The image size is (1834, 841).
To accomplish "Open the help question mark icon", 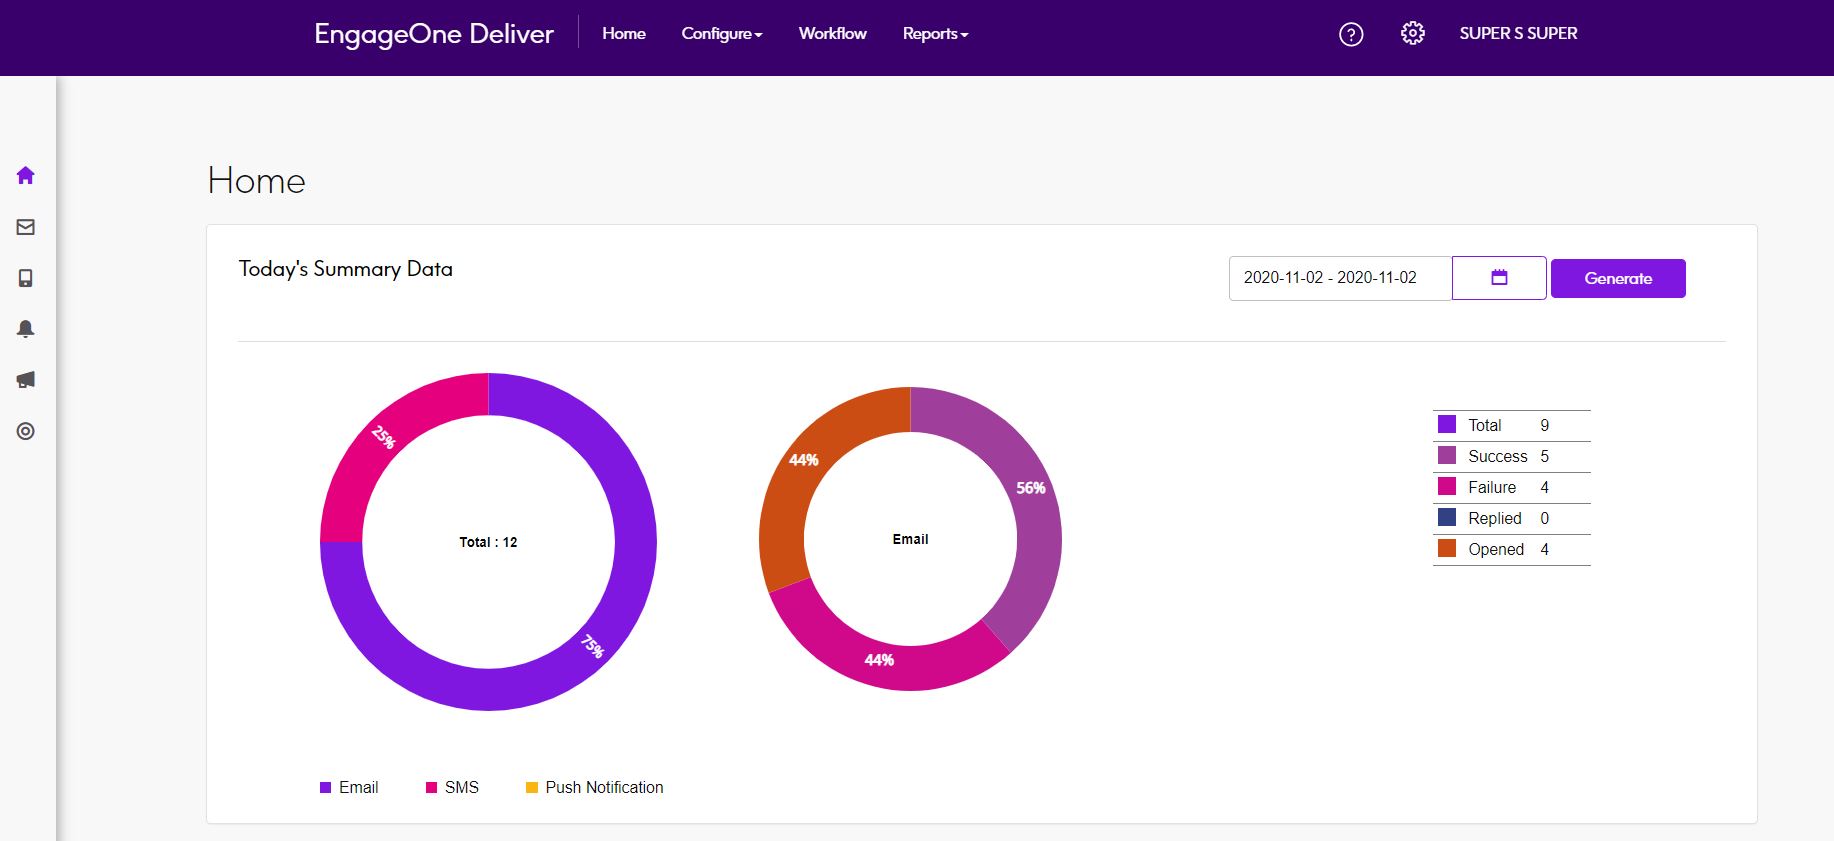I will click(x=1351, y=34).
